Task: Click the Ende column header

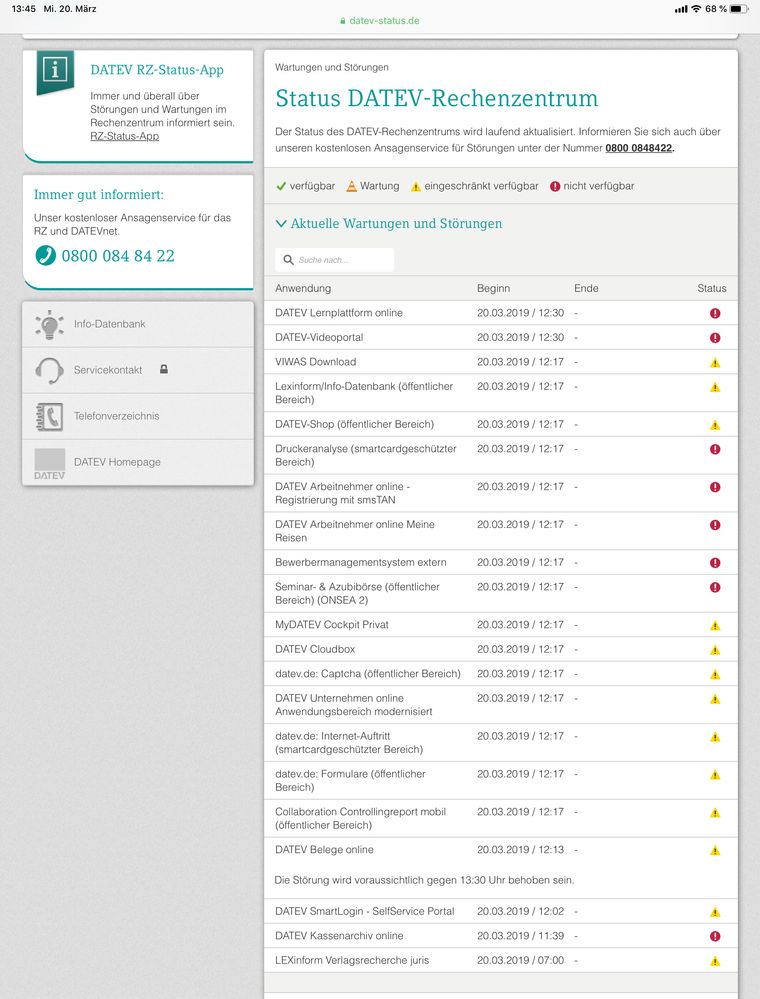Action: click(x=586, y=288)
